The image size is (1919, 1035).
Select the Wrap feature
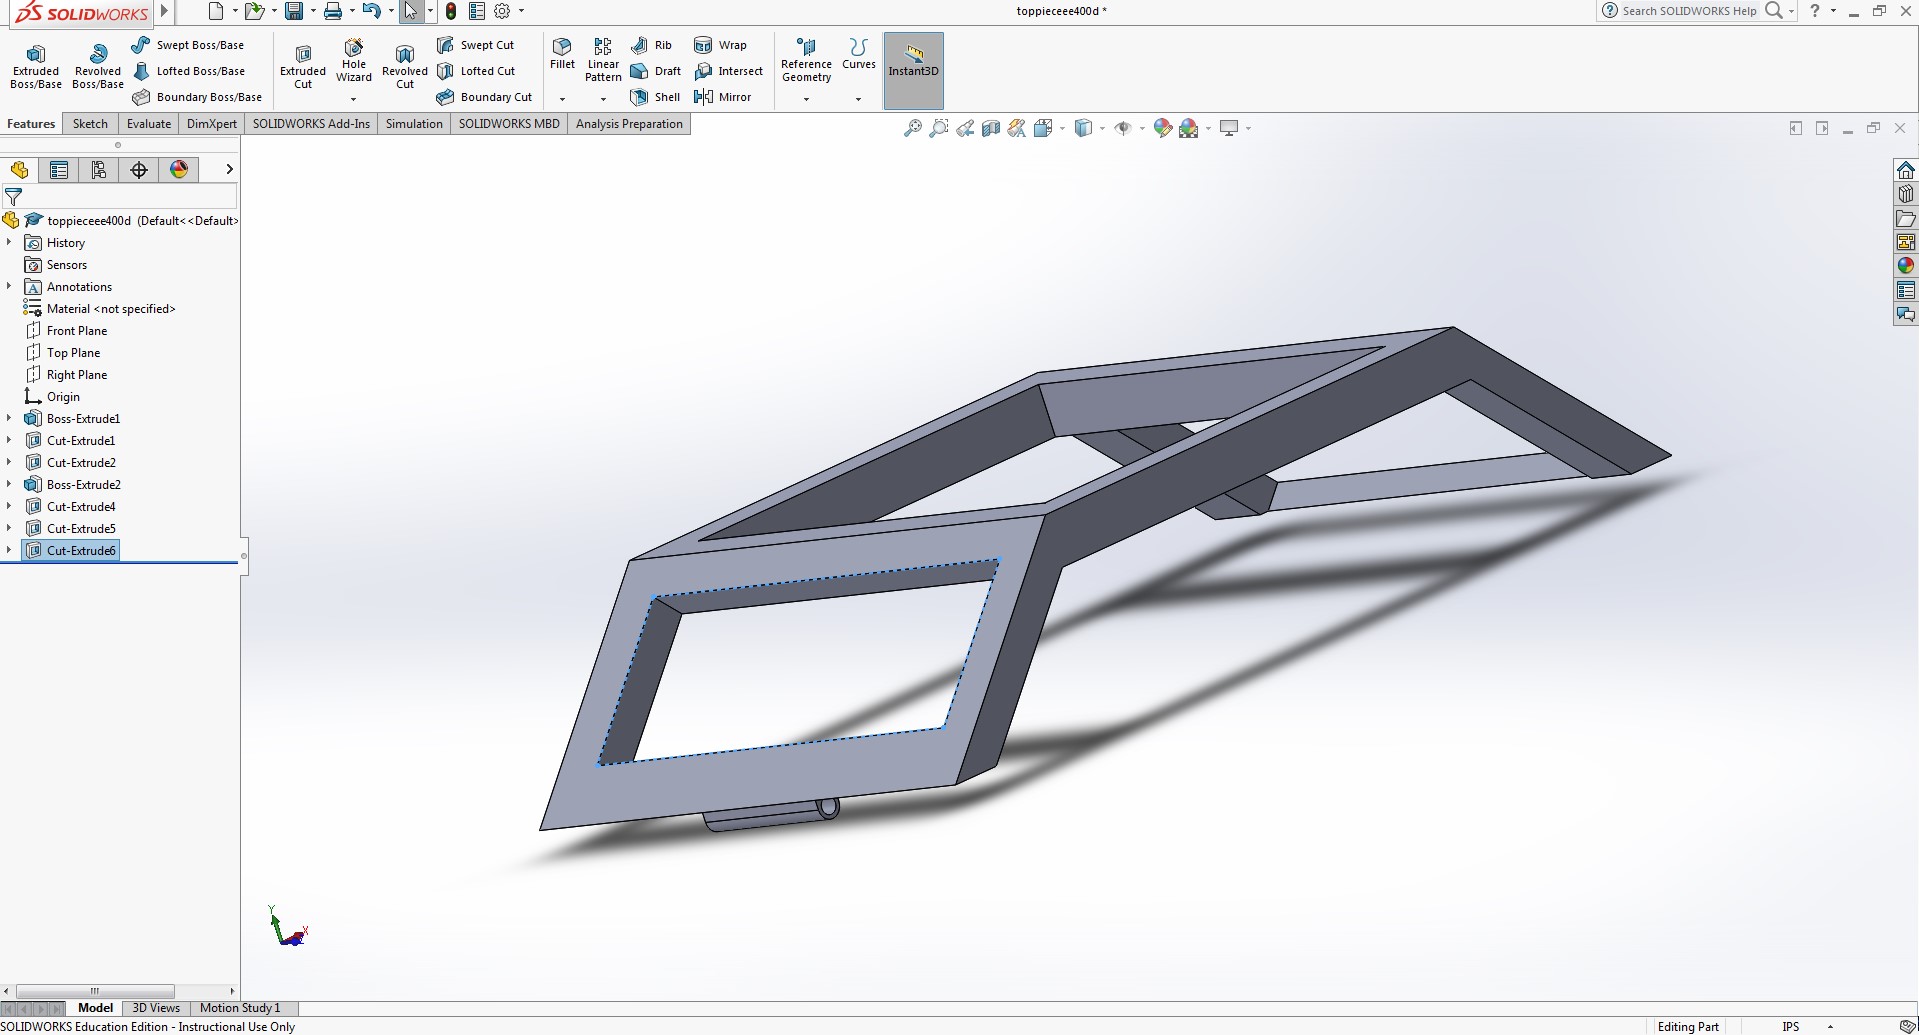point(721,45)
